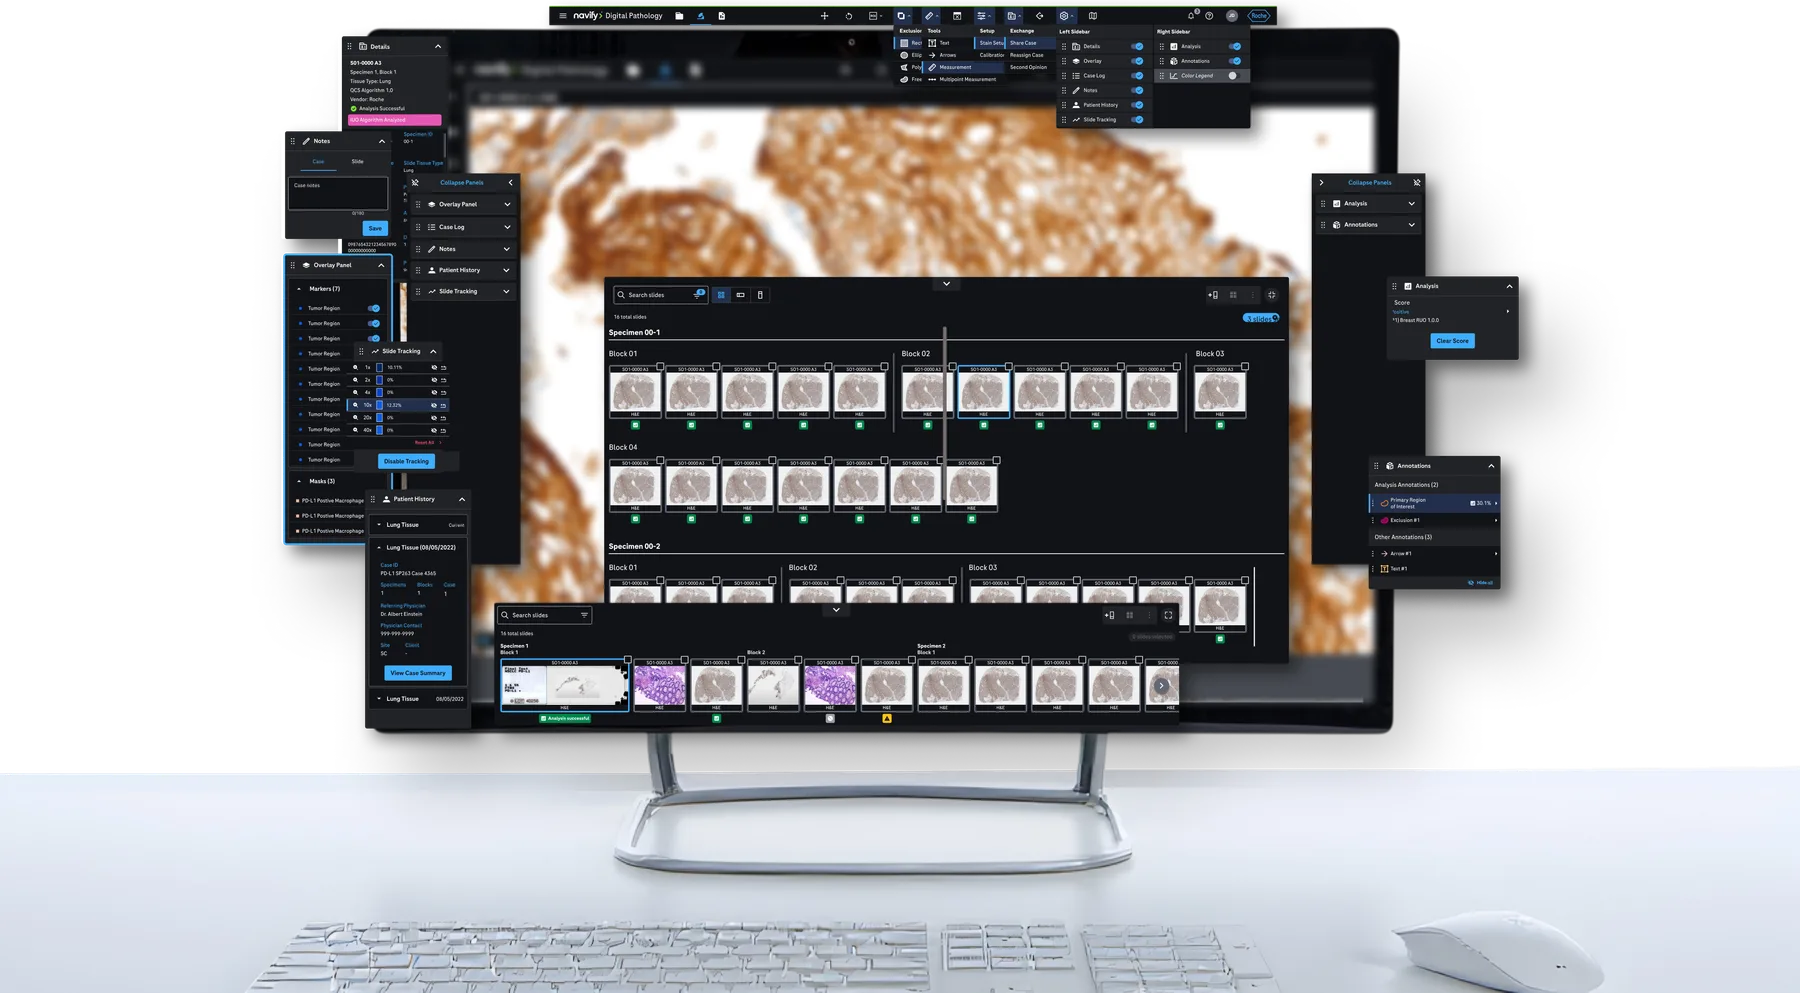The image size is (1800, 993).
Task: Click the rotate icon in top toolbar
Action: coord(849,16)
